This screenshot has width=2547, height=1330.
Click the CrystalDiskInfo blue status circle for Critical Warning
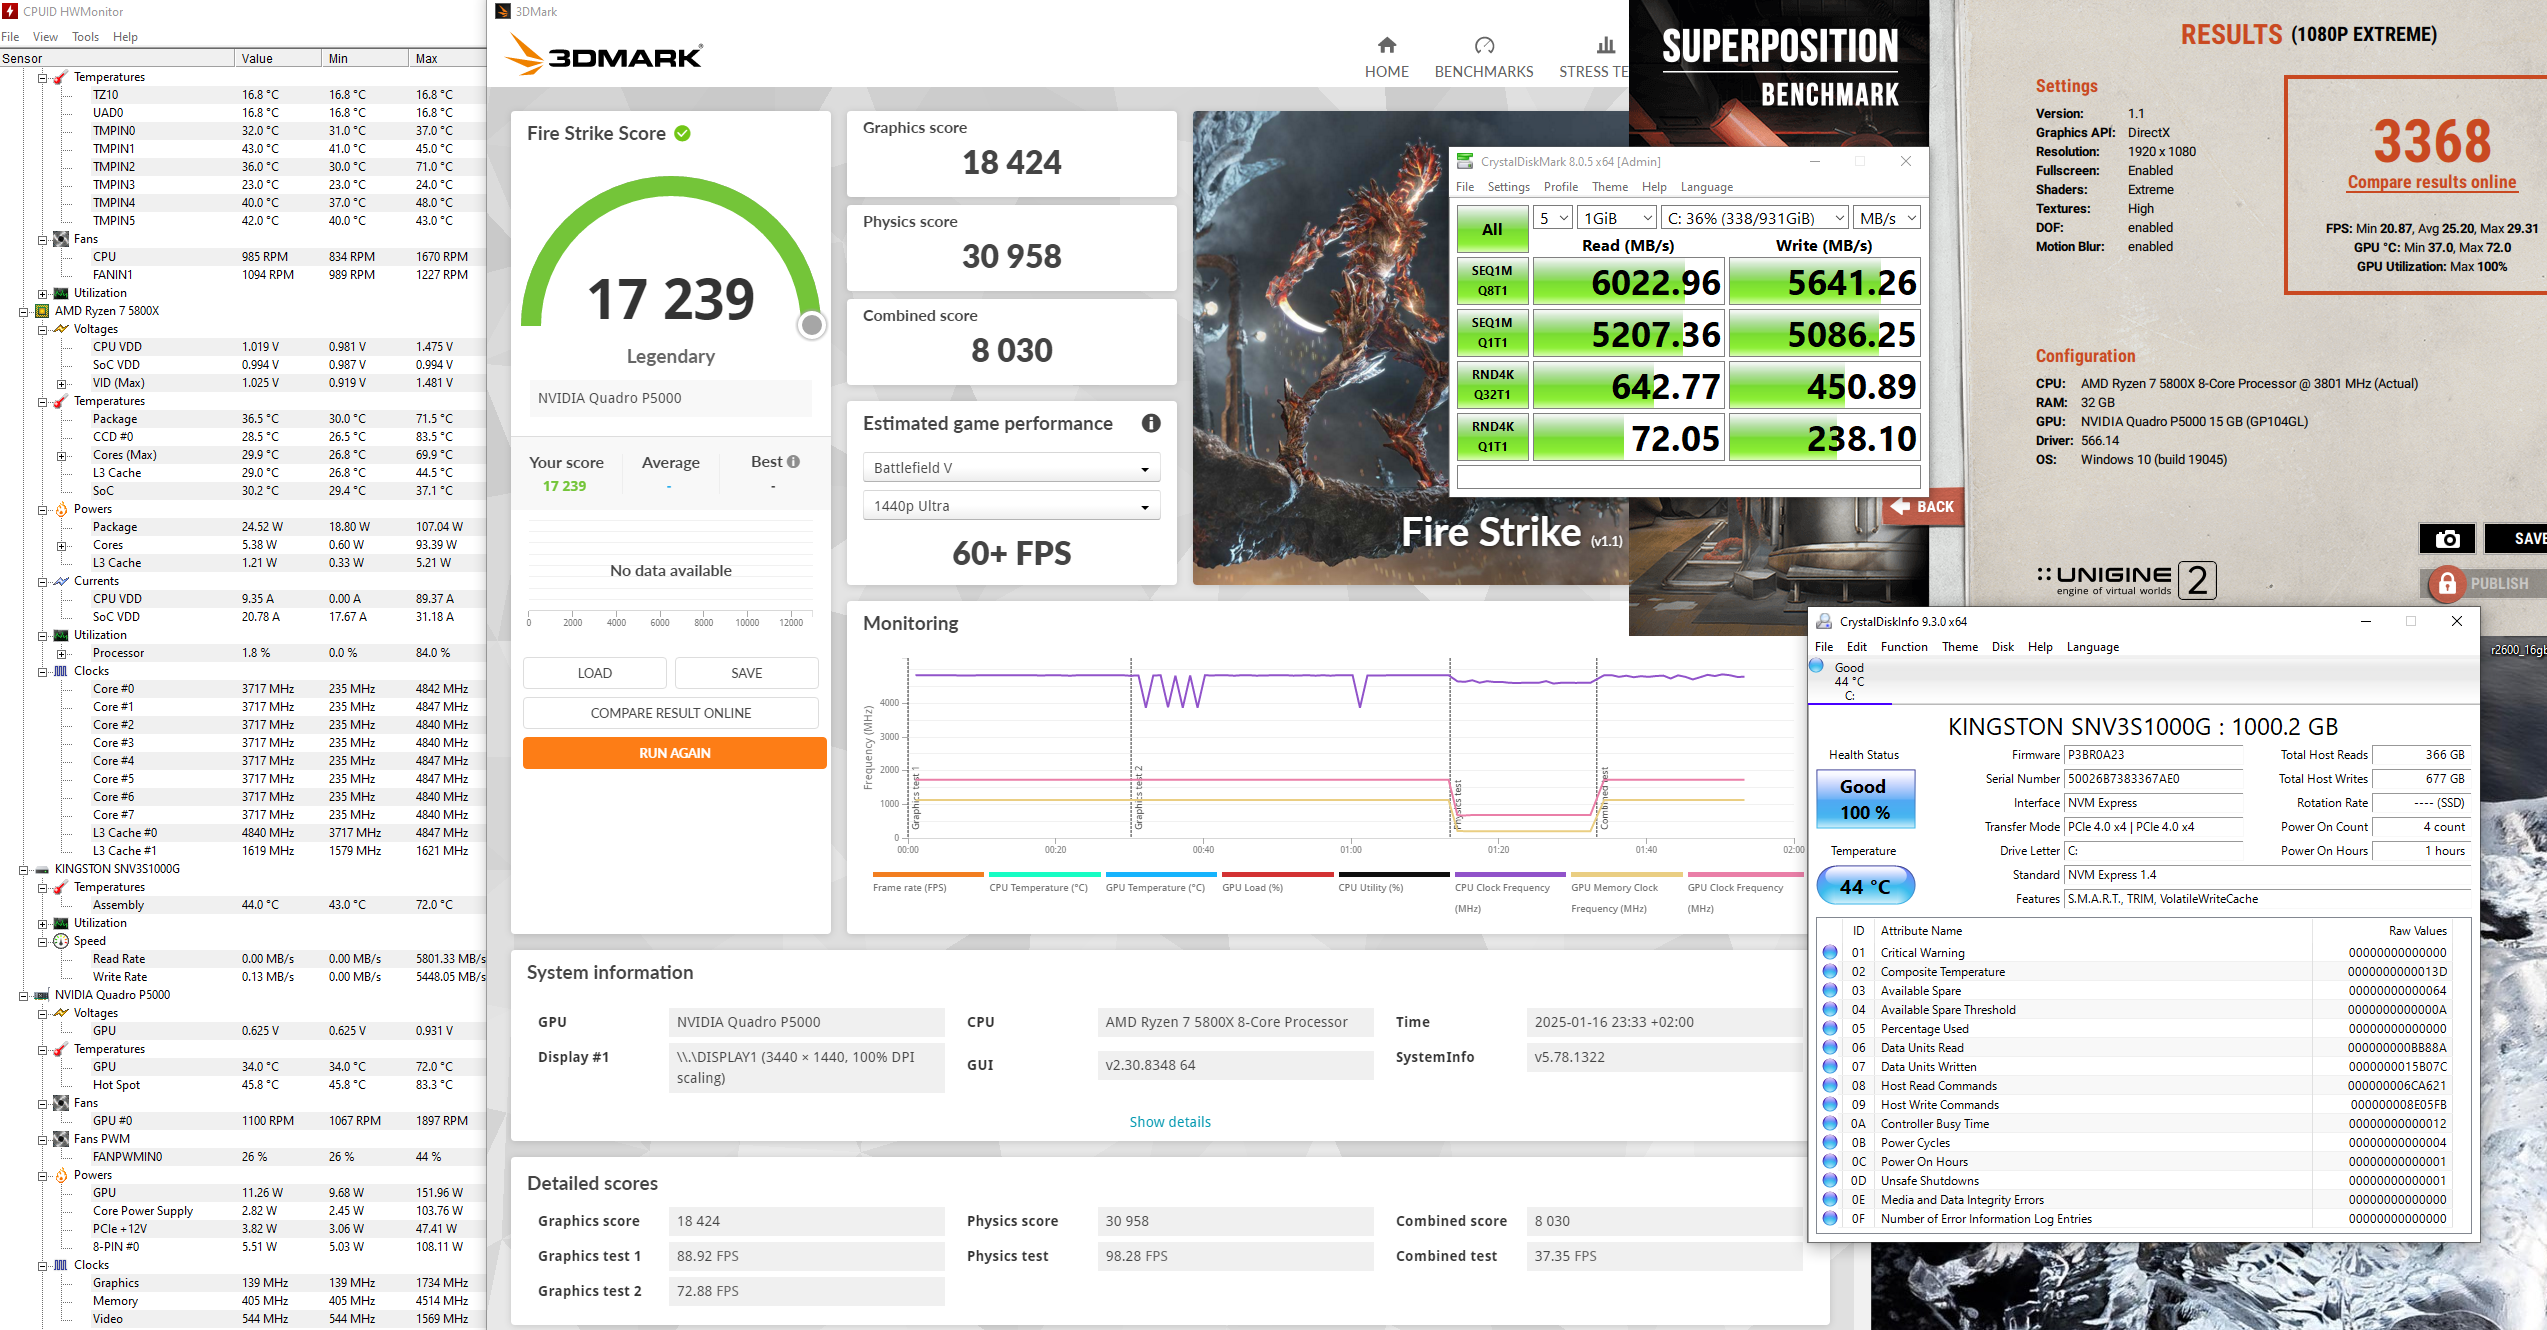[x=1830, y=952]
